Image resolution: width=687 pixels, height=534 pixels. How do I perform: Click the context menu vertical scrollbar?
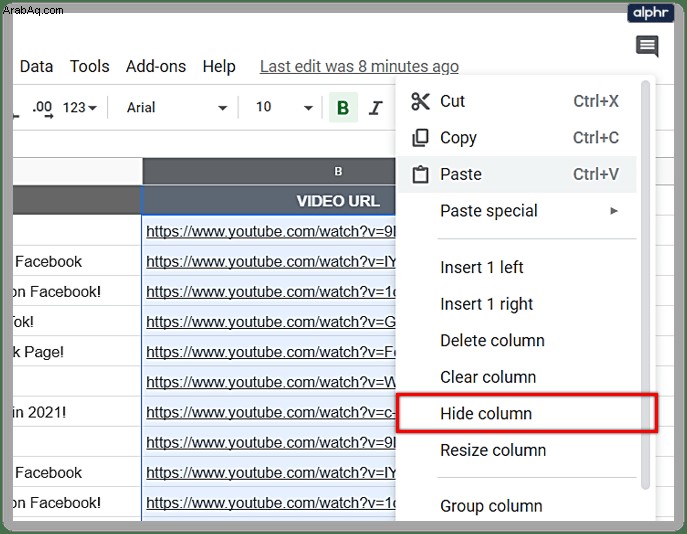point(645,285)
